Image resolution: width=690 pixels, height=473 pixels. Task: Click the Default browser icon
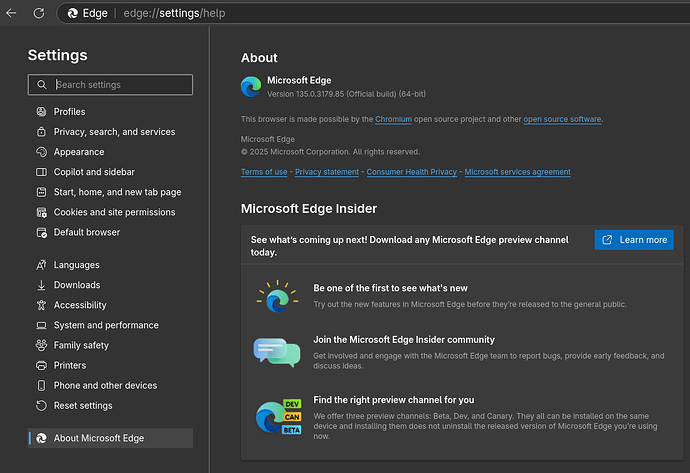pos(41,232)
